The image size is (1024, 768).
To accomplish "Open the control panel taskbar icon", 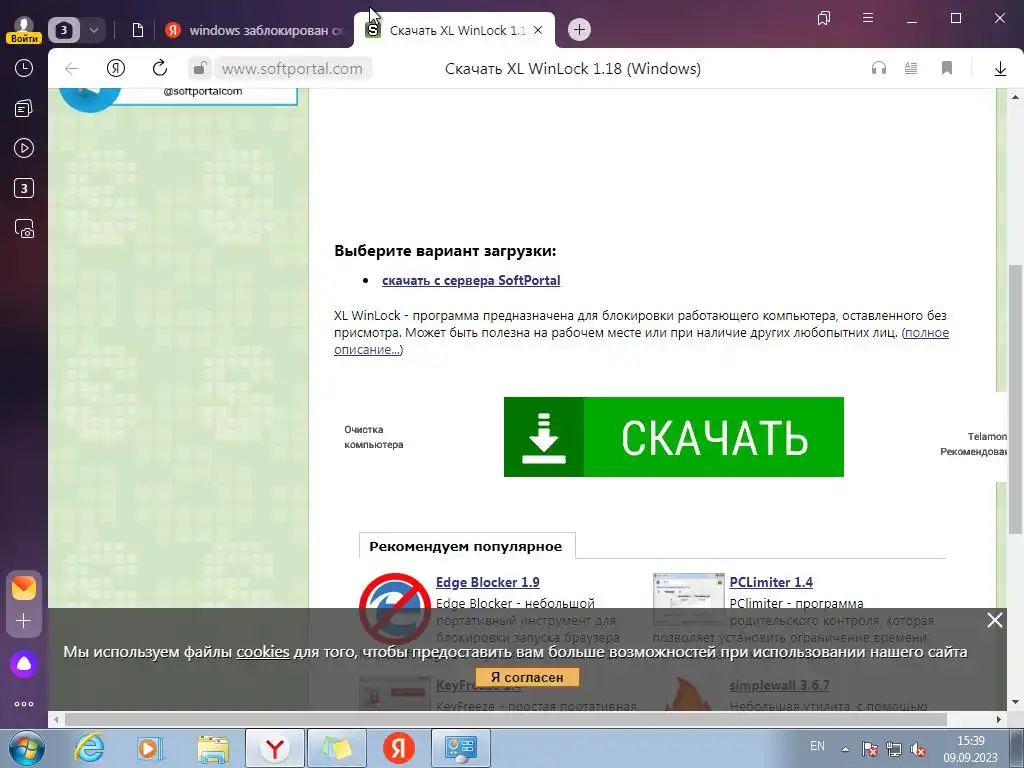I will [x=461, y=748].
